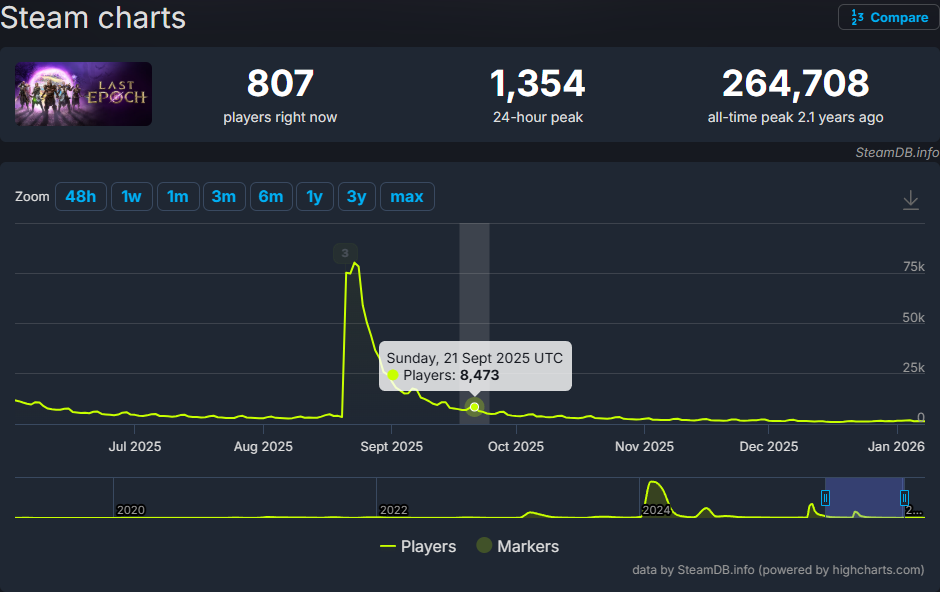Switch chart zoom to 3m

(x=223, y=197)
